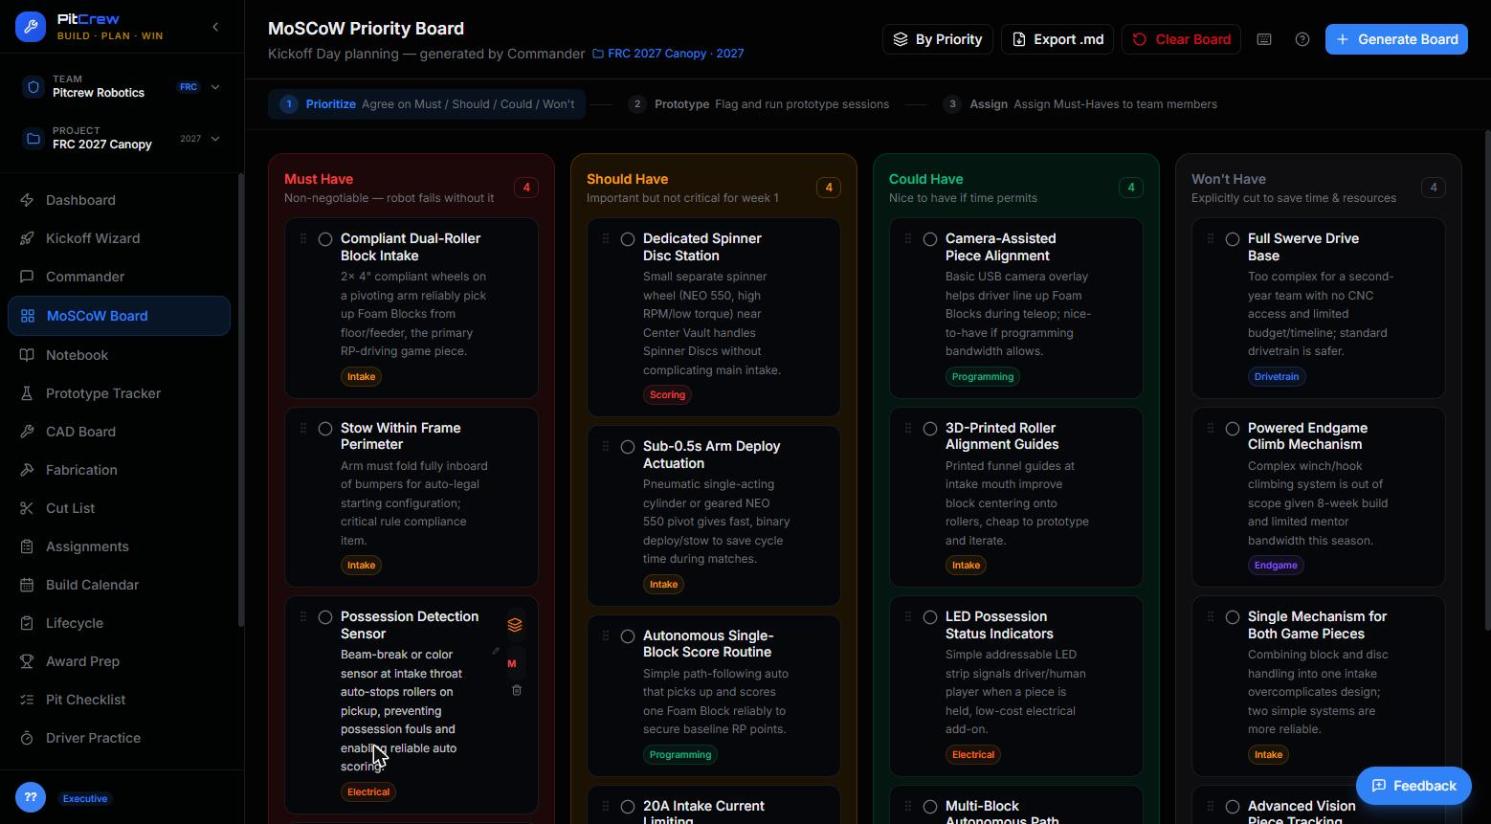Open keyboard shortcuts via the keyboard icon
1491x824 pixels.
pyautogui.click(x=1264, y=39)
